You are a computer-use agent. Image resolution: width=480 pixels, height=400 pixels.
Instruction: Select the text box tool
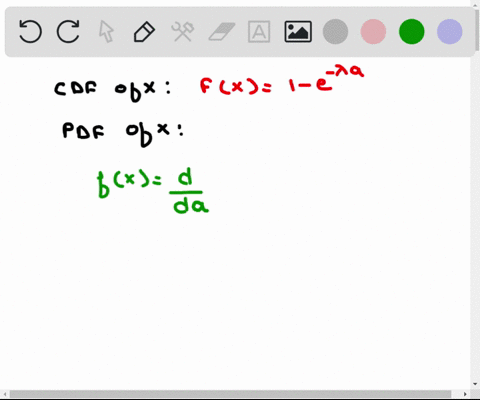click(259, 32)
